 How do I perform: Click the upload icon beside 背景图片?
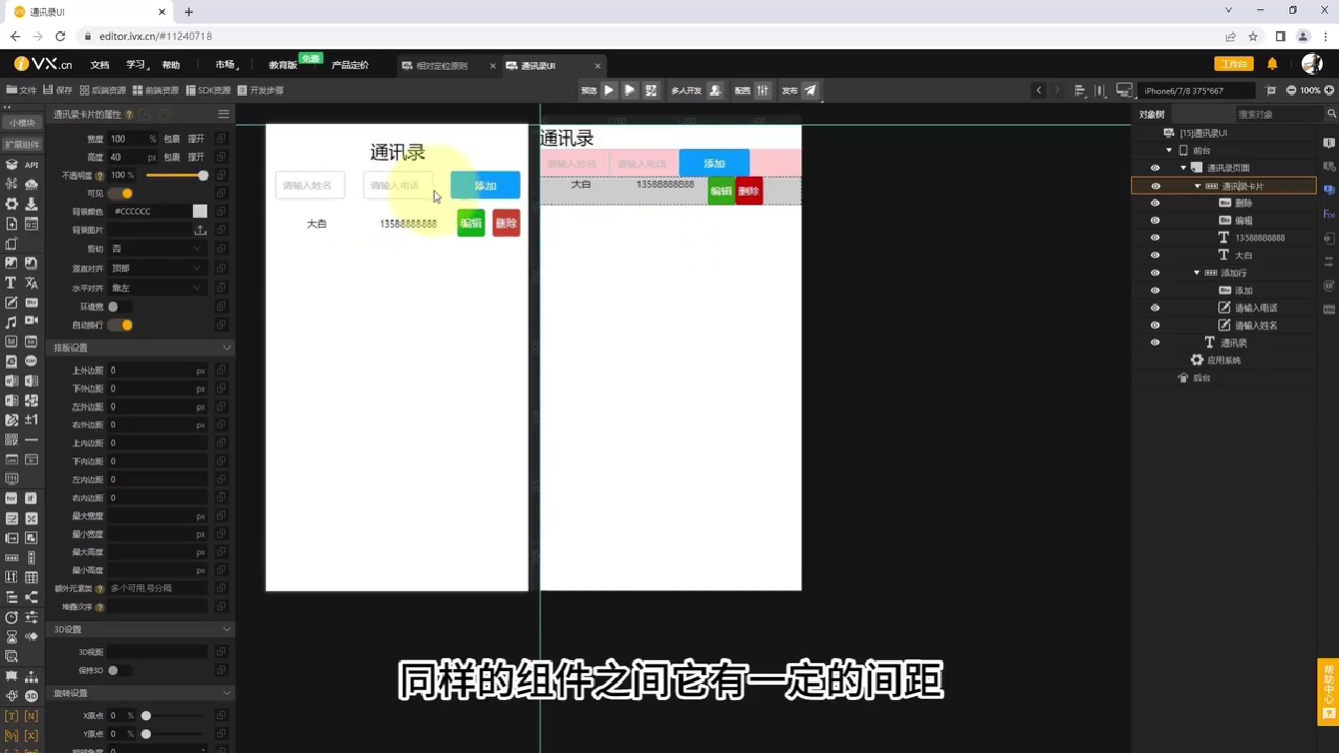click(x=200, y=230)
